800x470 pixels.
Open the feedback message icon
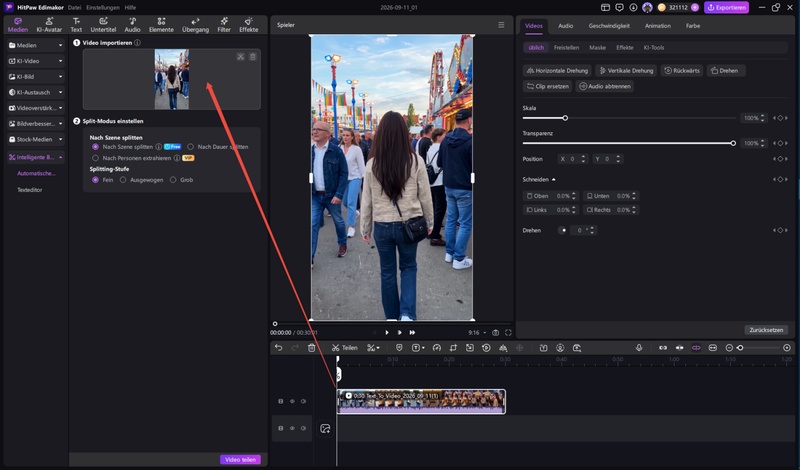[x=619, y=7]
